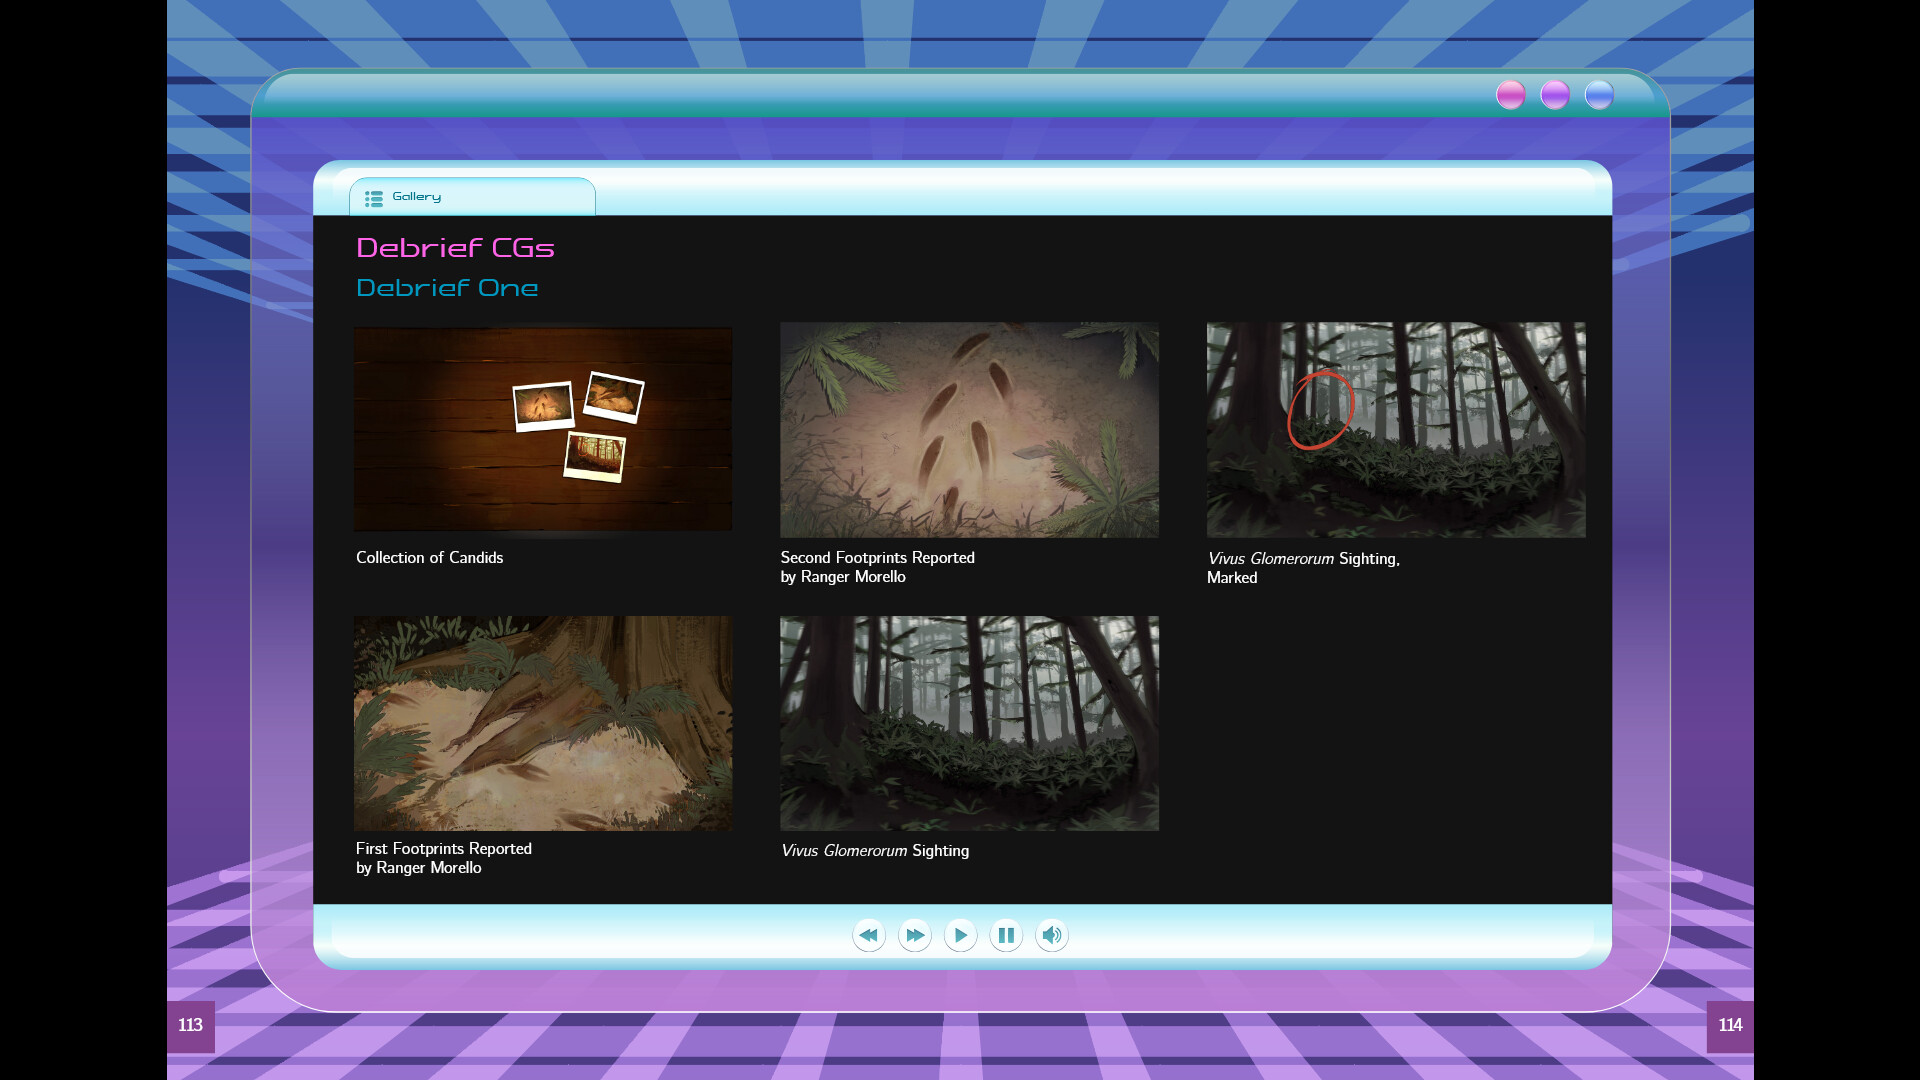Viewport: 1920px width, 1080px height.
Task: Click the 'Debrief One' subheading
Action: 447,288
